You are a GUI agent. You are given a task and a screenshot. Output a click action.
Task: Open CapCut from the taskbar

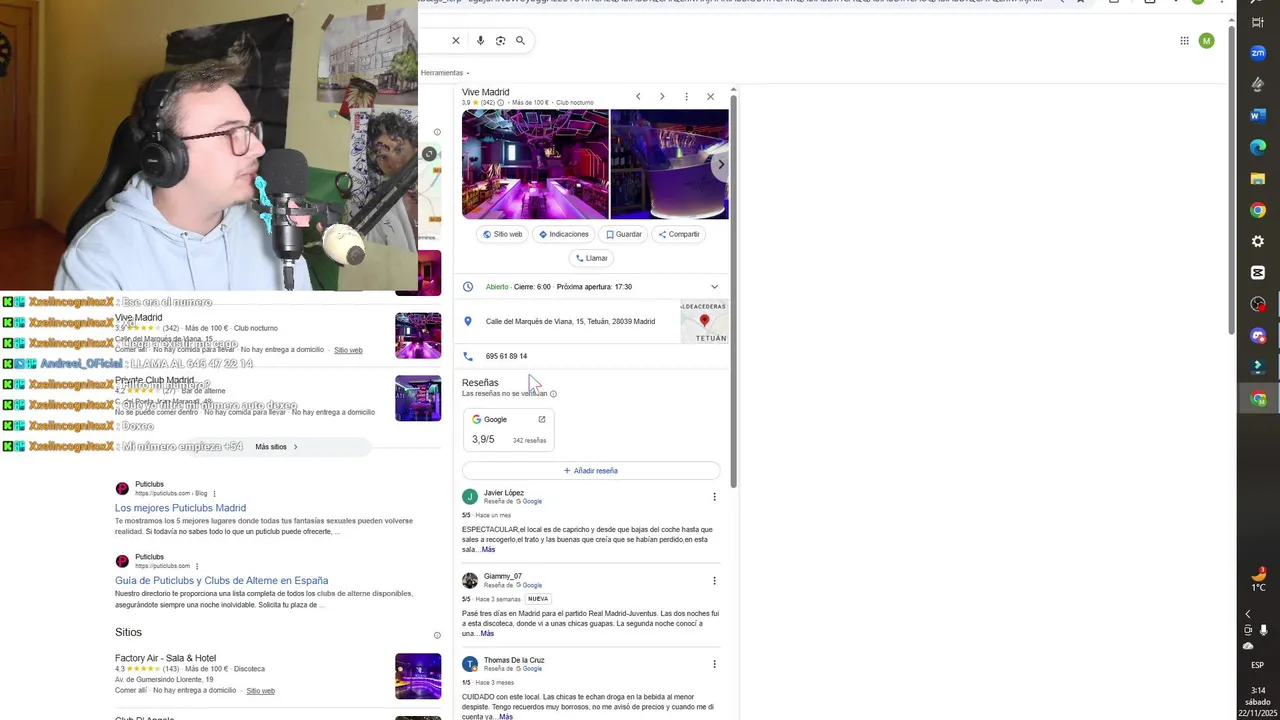pyautogui.click(x=1258, y=273)
